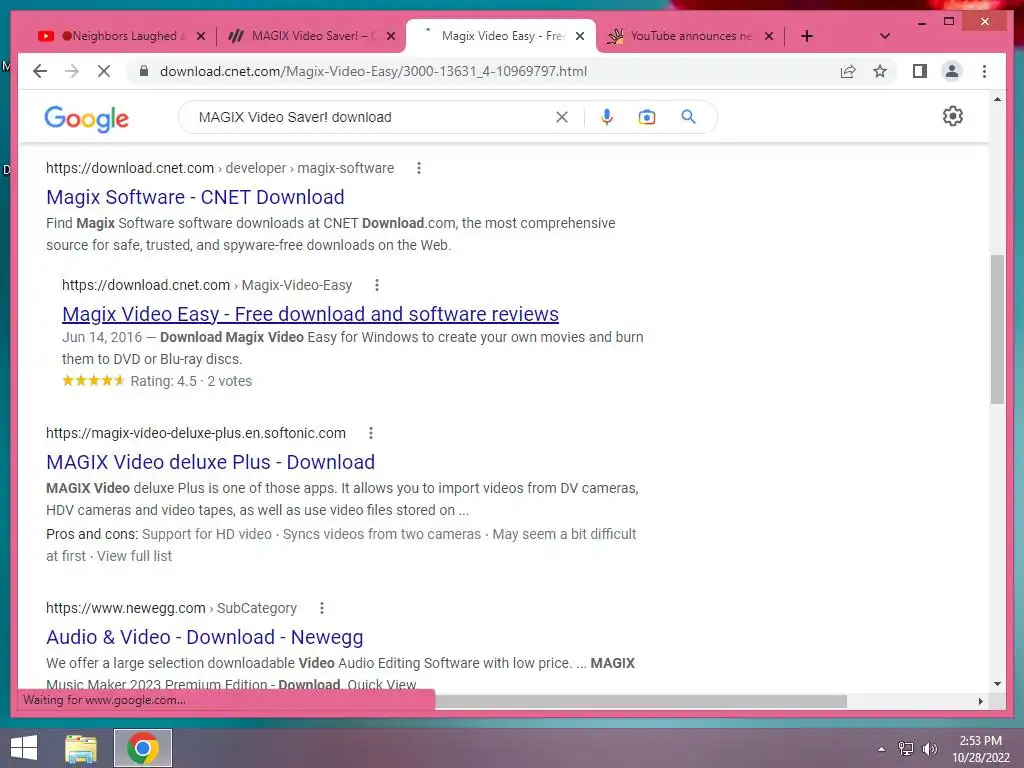Search by image with the camera icon
Image resolution: width=1024 pixels, height=768 pixels.
(647, 117)
